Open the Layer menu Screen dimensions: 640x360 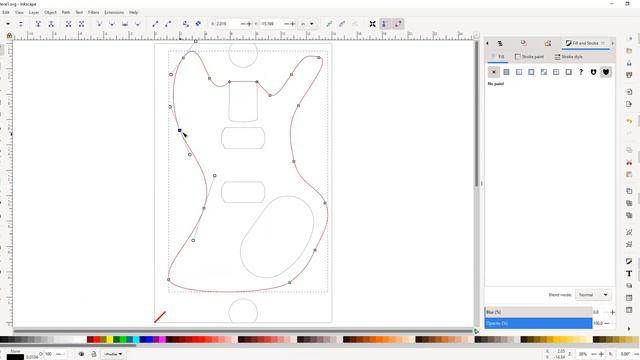(x=34, y=12)
